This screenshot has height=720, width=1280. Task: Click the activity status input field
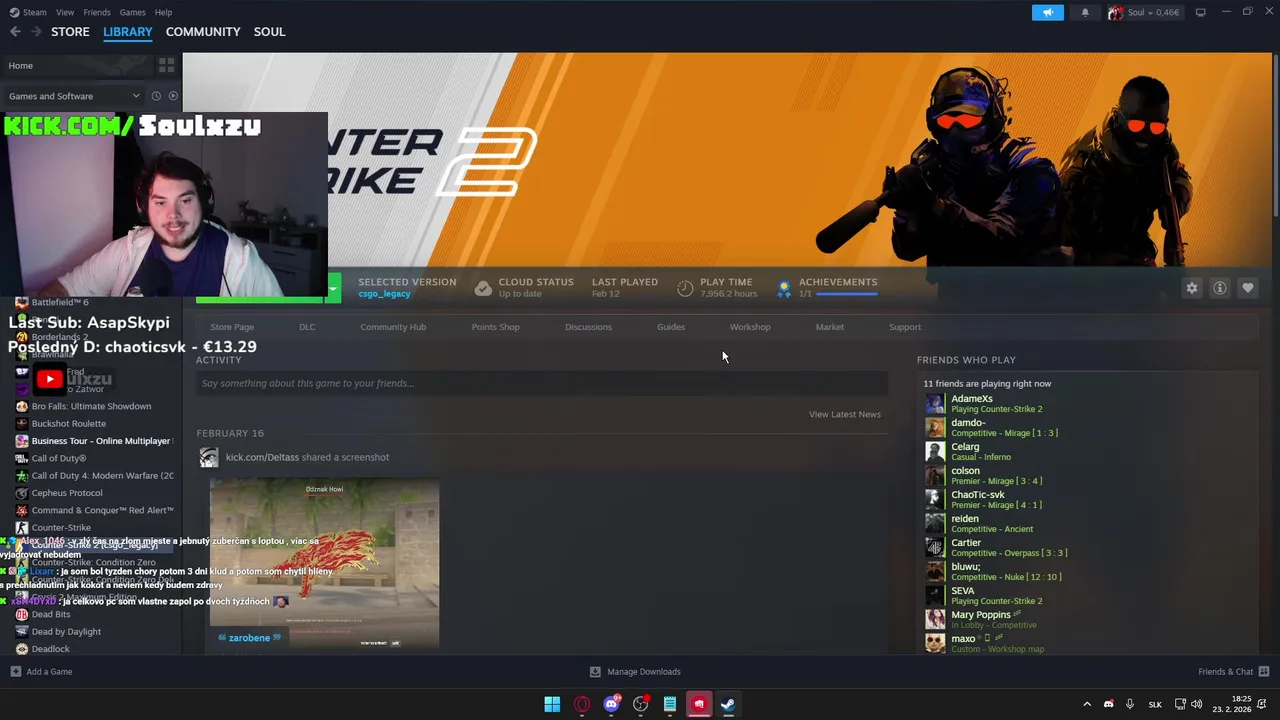point(542,383)
